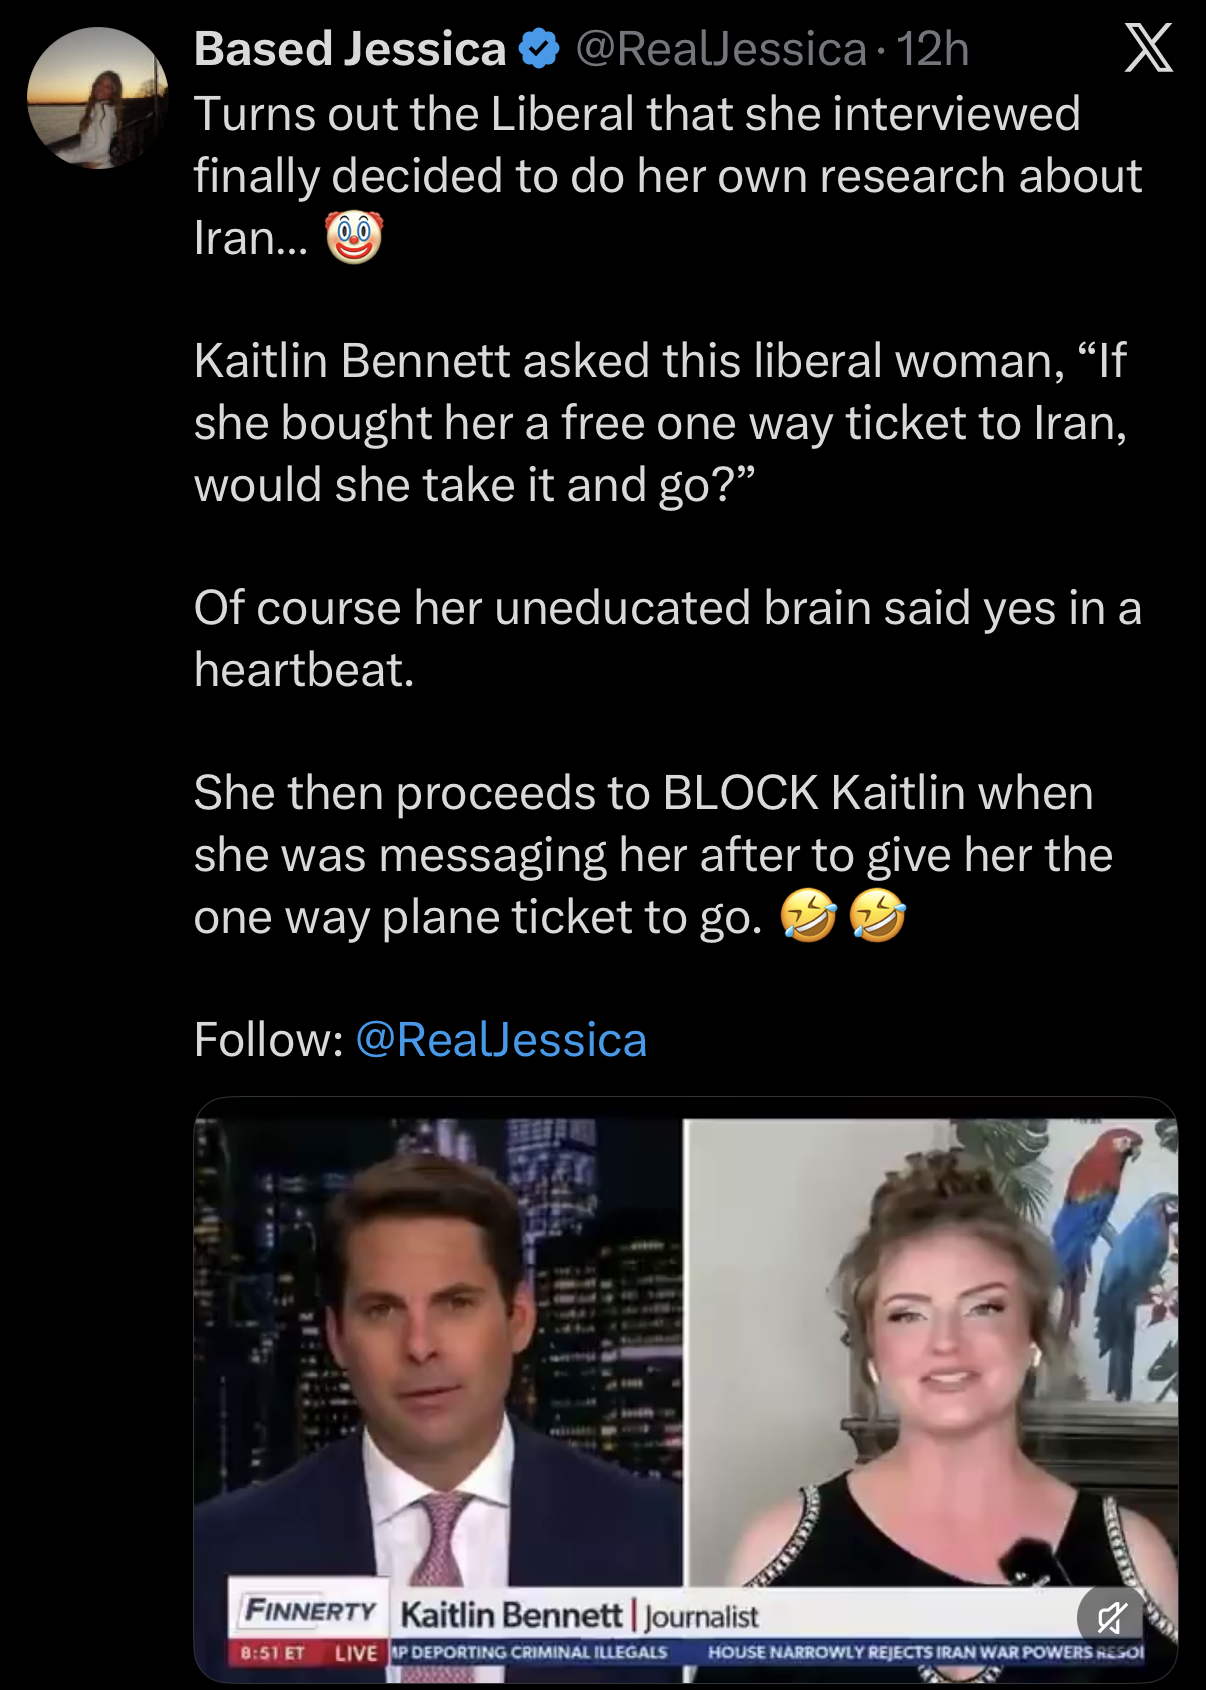Click the blue verified checkmark badge
The width and height of the screenshot is (1206, 1690).
click(541, 49)
